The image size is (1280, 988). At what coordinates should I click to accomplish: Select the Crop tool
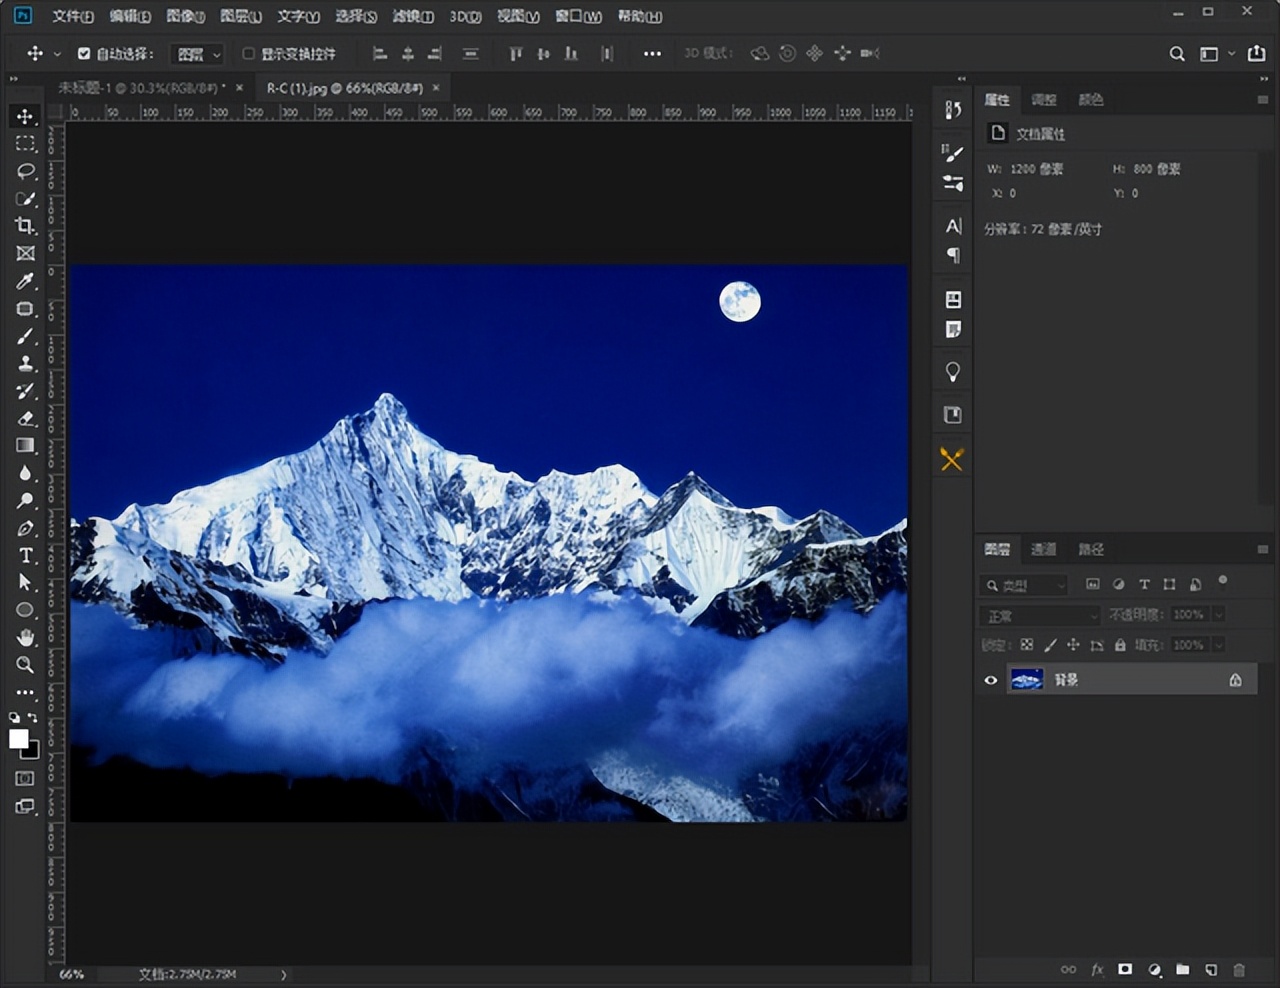(25, 226)
